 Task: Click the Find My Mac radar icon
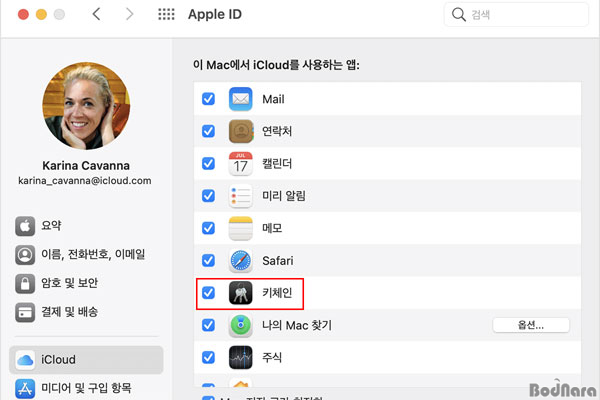click(241, 325)
